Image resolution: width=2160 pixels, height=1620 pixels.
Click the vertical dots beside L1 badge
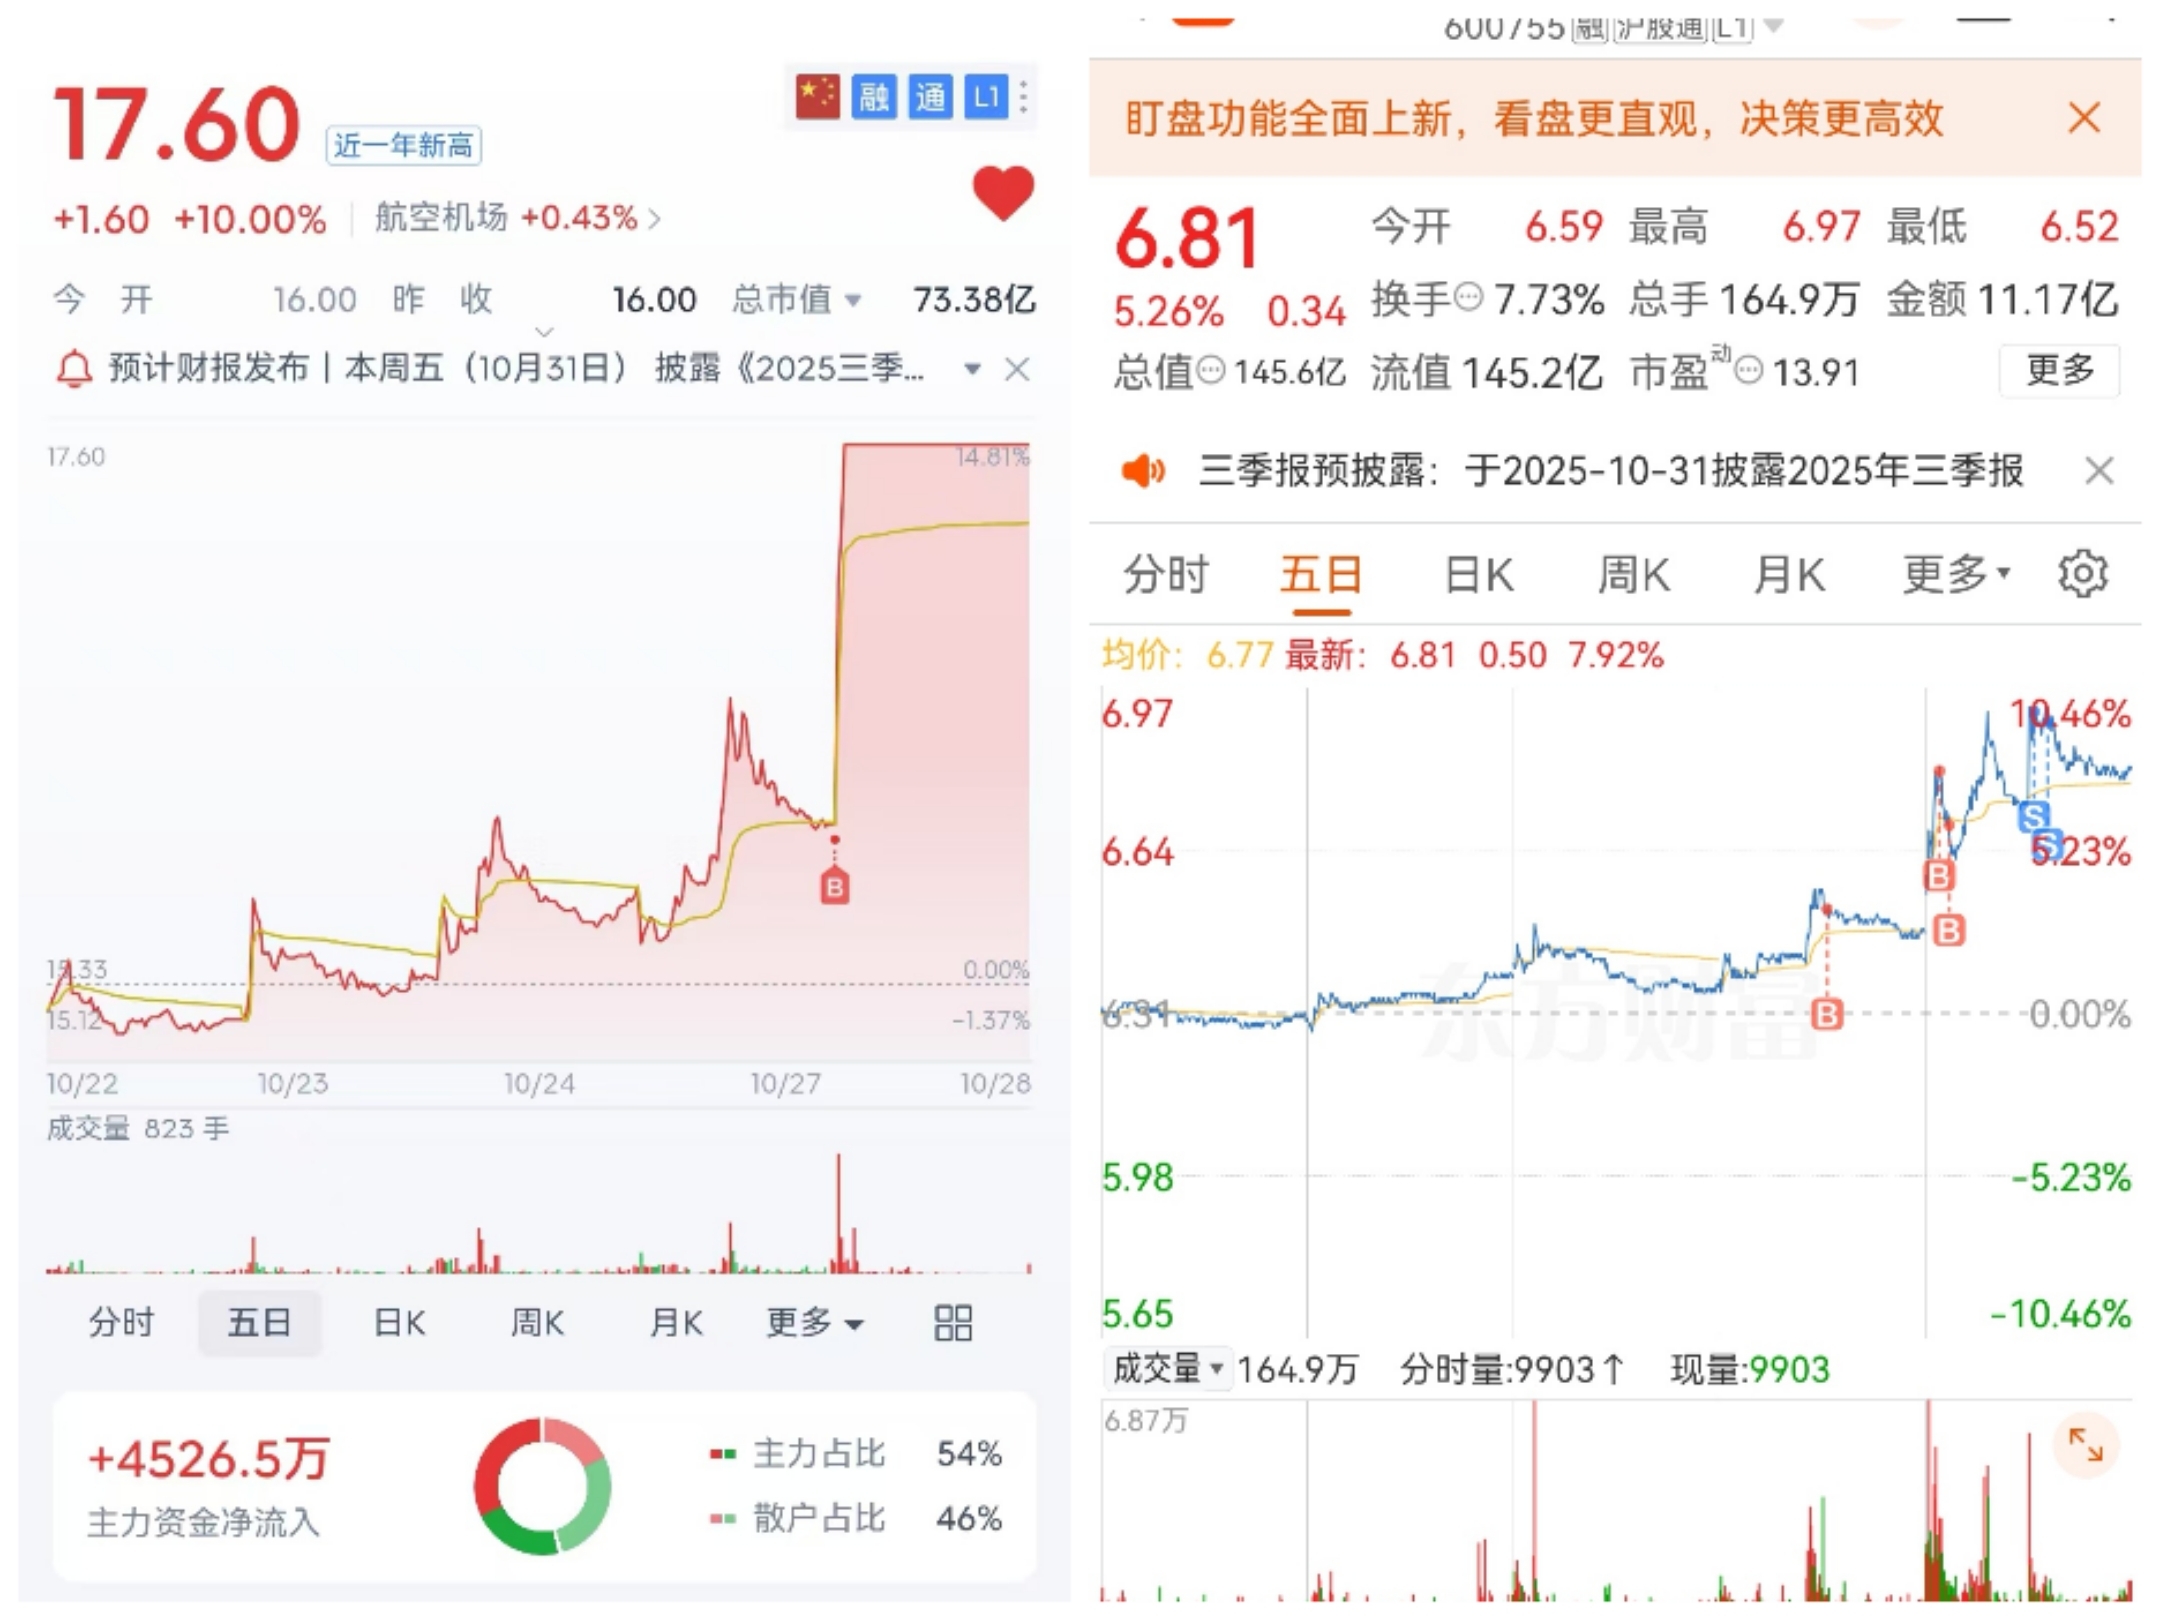1023,97
